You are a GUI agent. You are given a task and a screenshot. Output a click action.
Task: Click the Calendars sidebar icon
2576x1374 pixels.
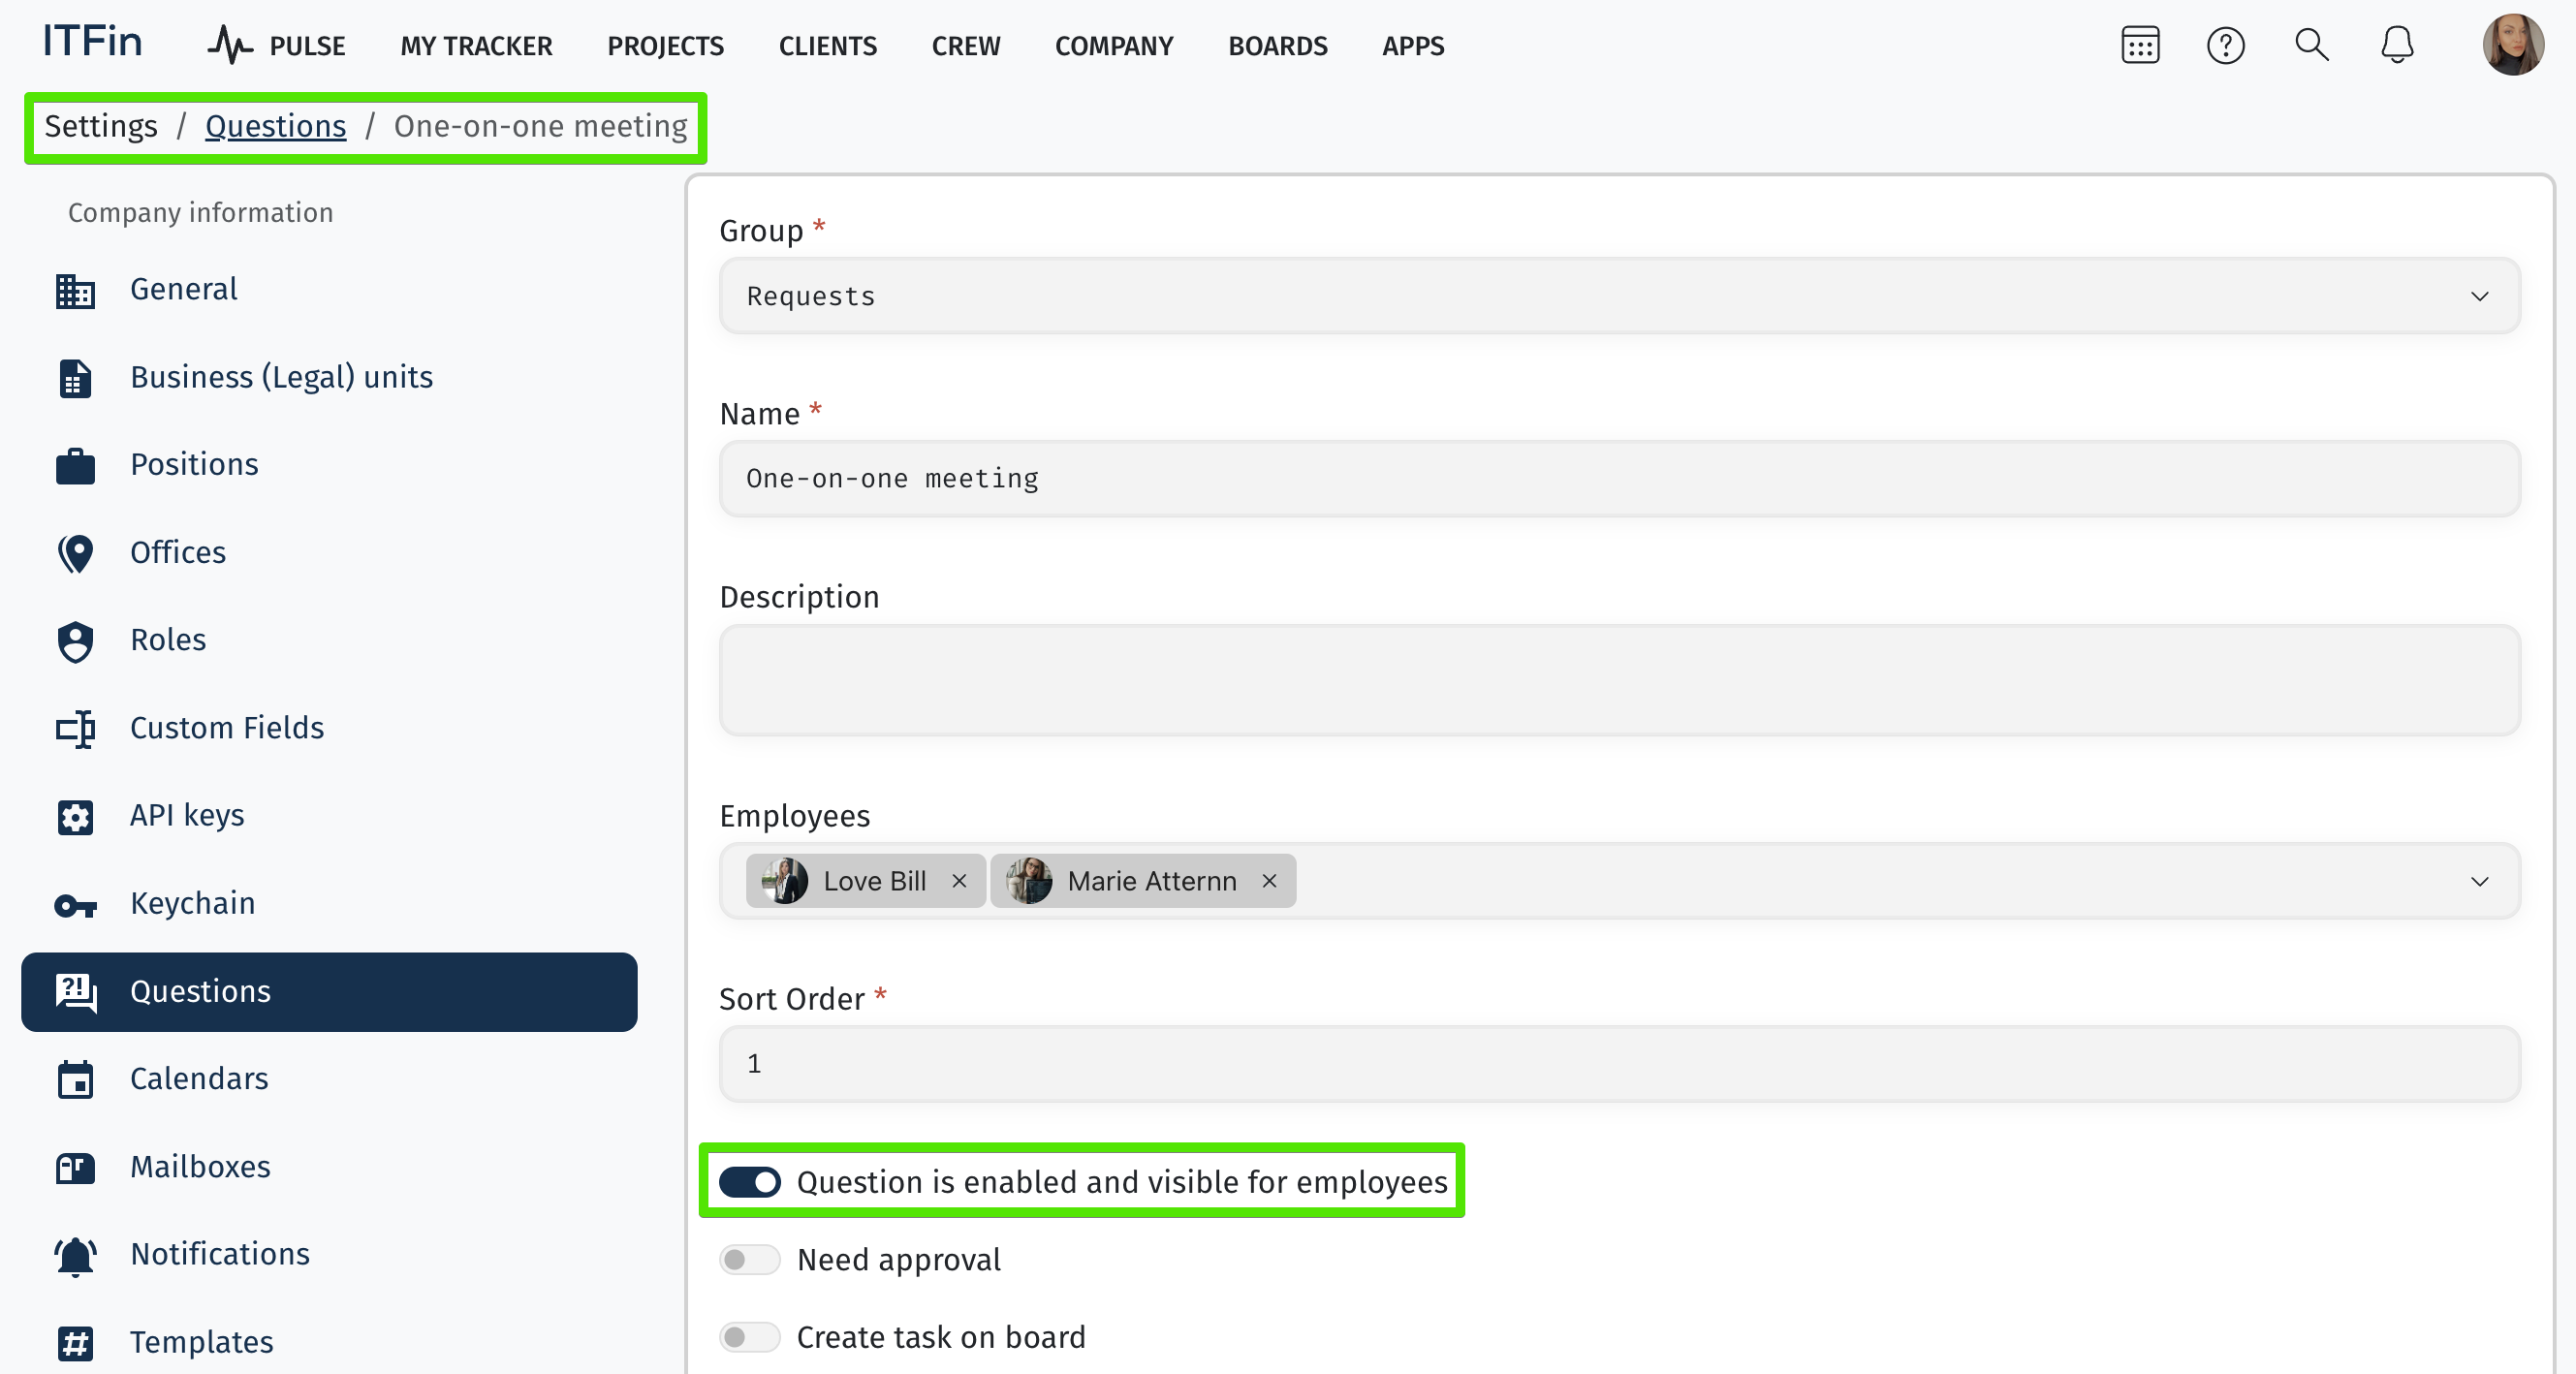75,1079
